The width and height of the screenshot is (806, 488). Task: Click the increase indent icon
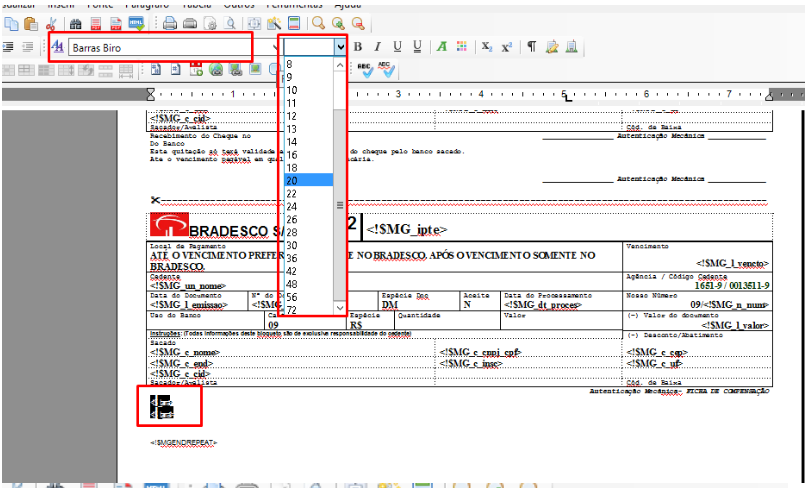click(8, 47)
